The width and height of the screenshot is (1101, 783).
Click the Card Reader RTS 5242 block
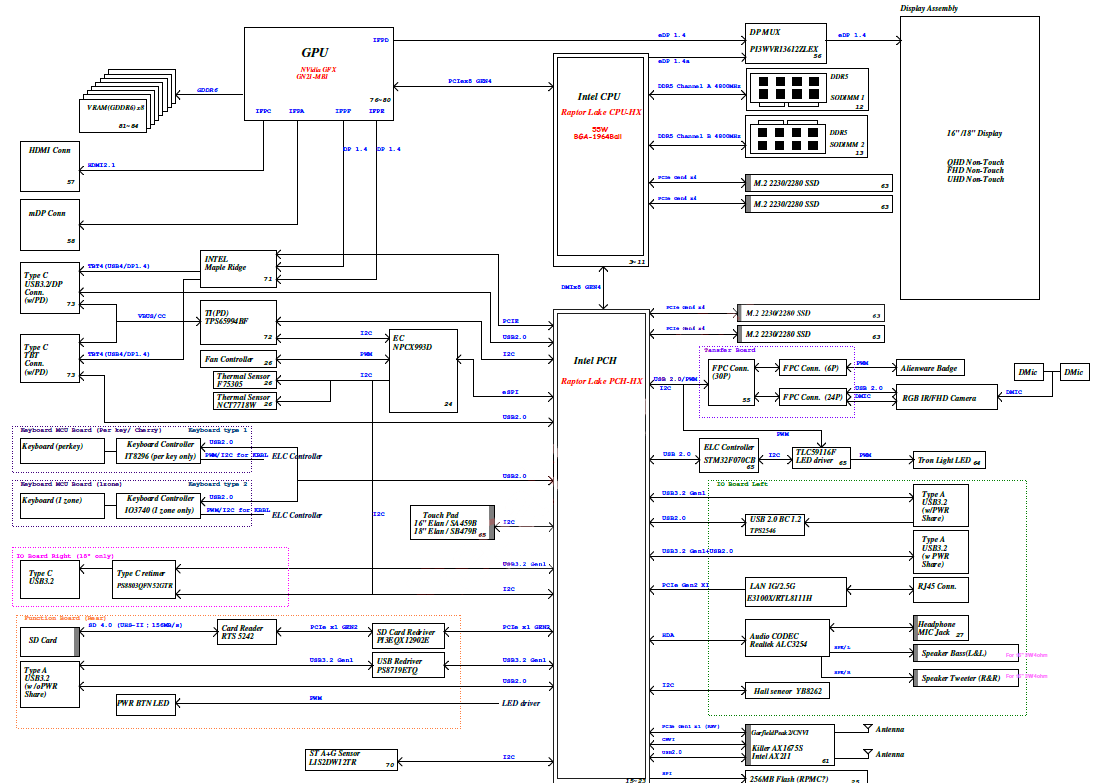[246, 632]
